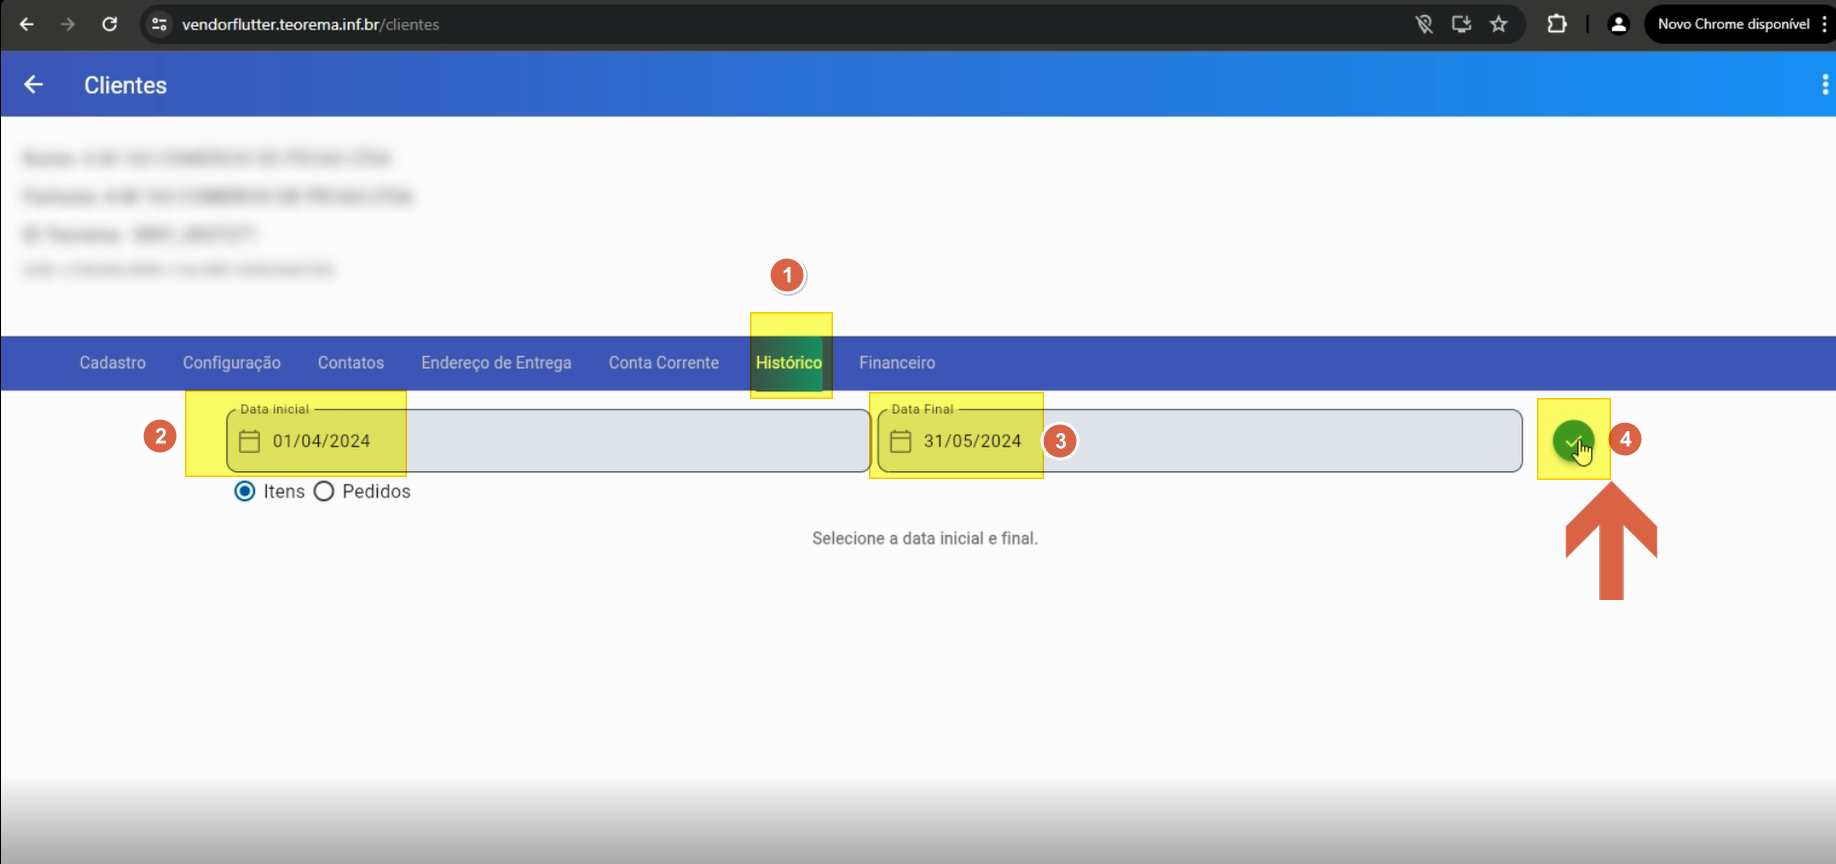Image resolution: width=1836 pixels, height=864 pixels.
Task: Open the browser extensions puzzle icon
Action: [1557, 24]
